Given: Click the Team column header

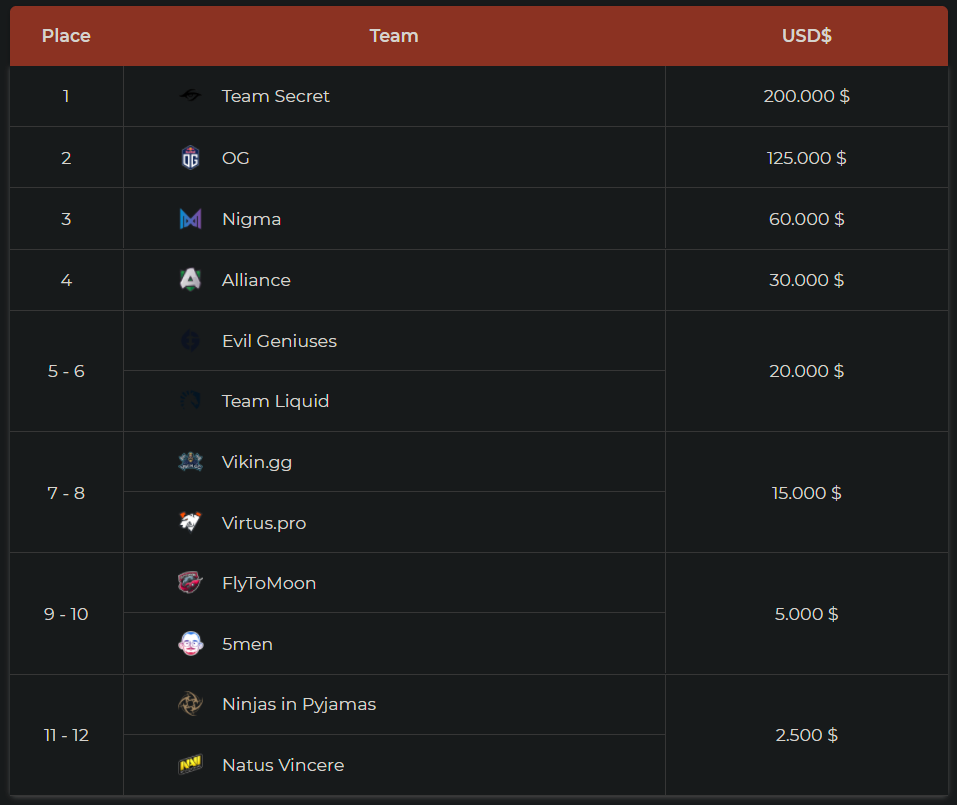Looking at the screenshot, I should point(394,36).
